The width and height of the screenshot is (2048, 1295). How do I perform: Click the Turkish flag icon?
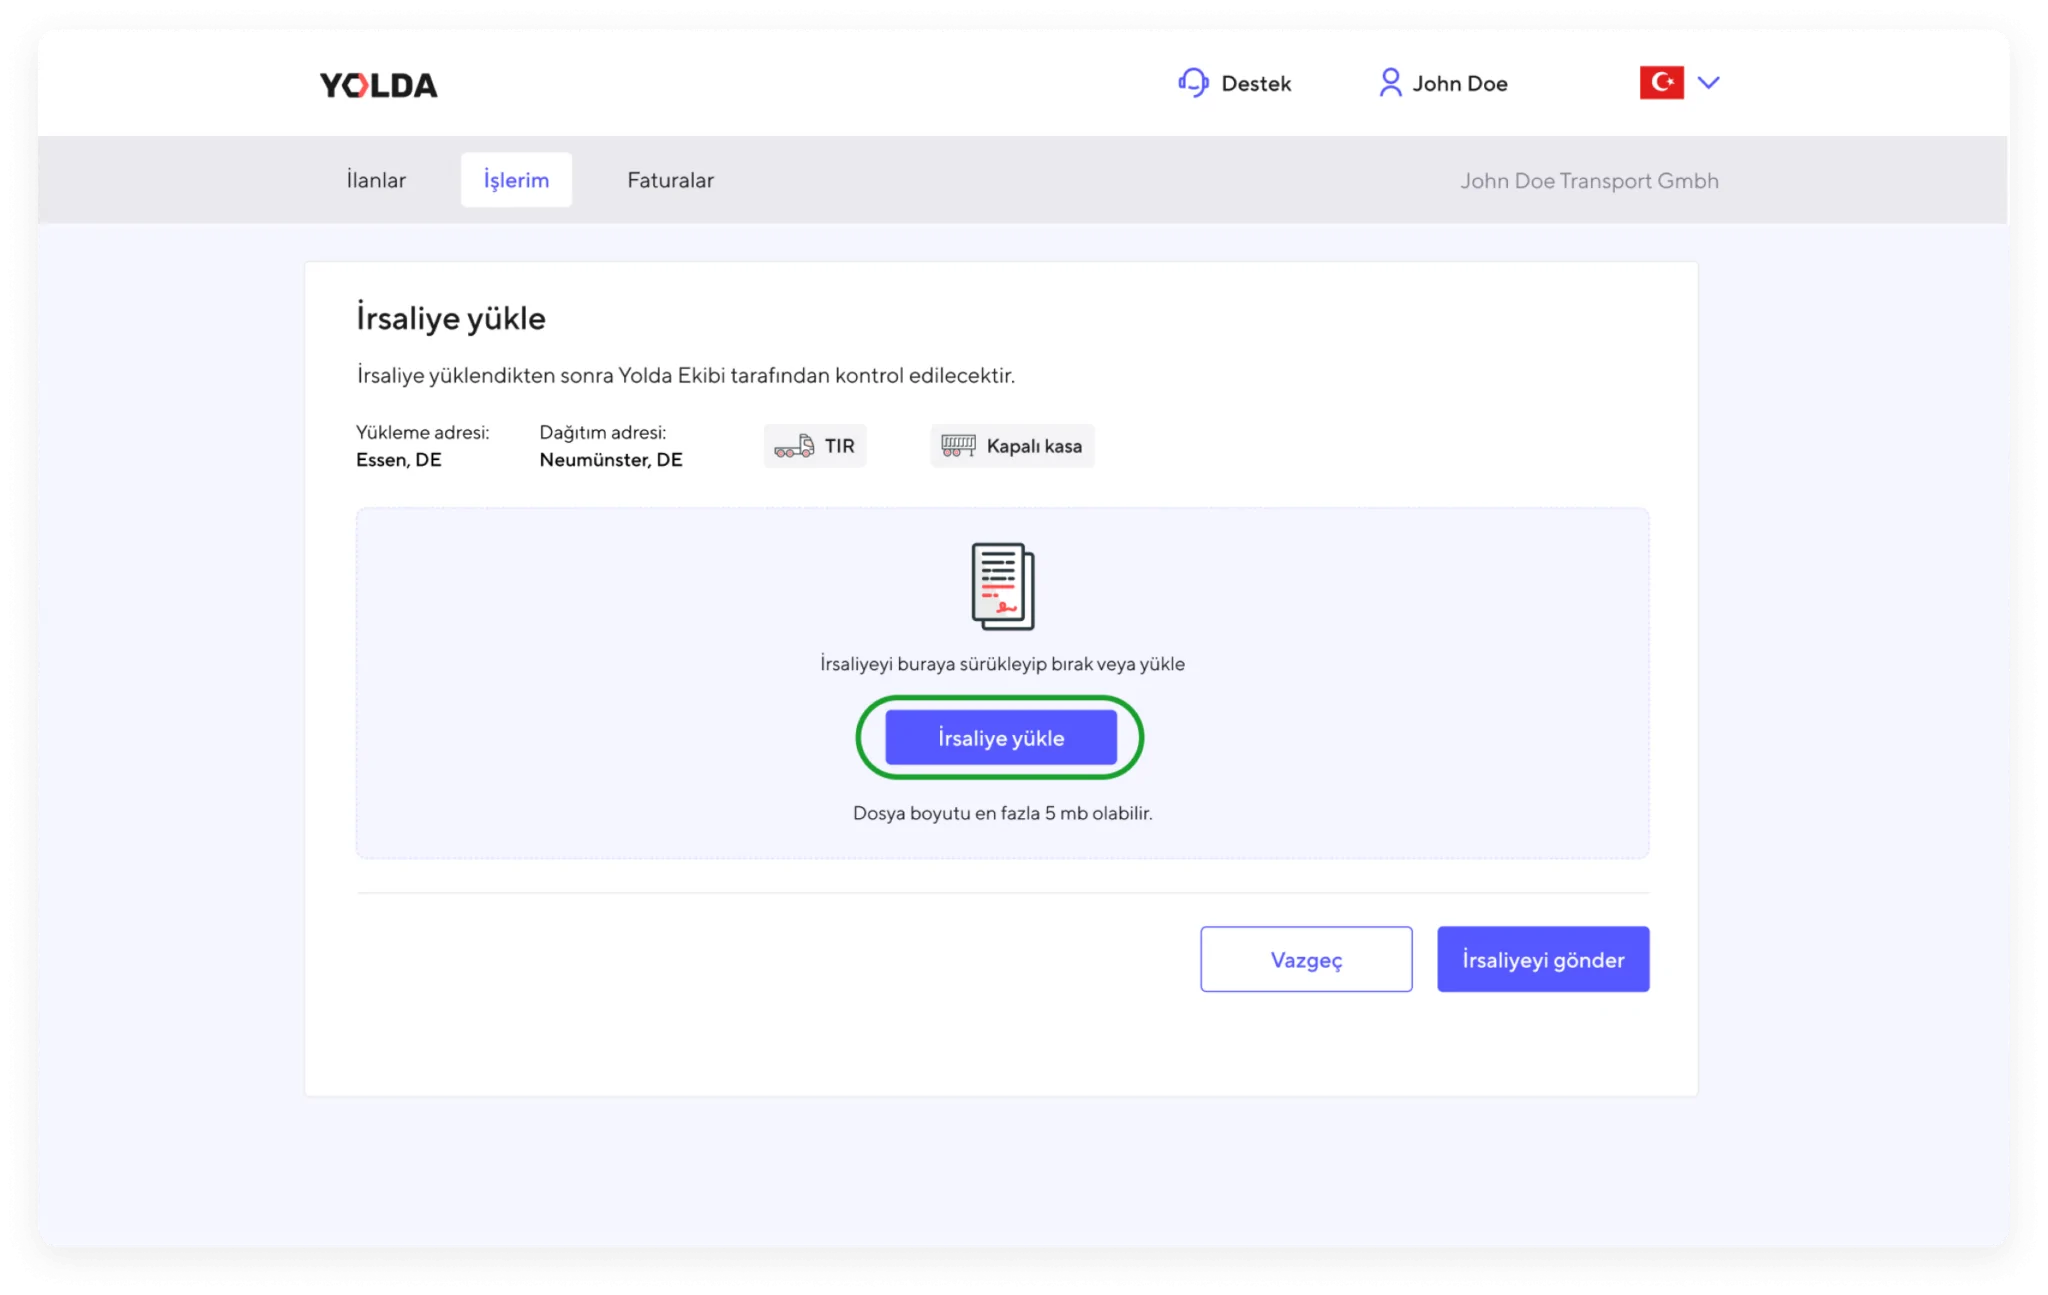tap(1661, 83)
